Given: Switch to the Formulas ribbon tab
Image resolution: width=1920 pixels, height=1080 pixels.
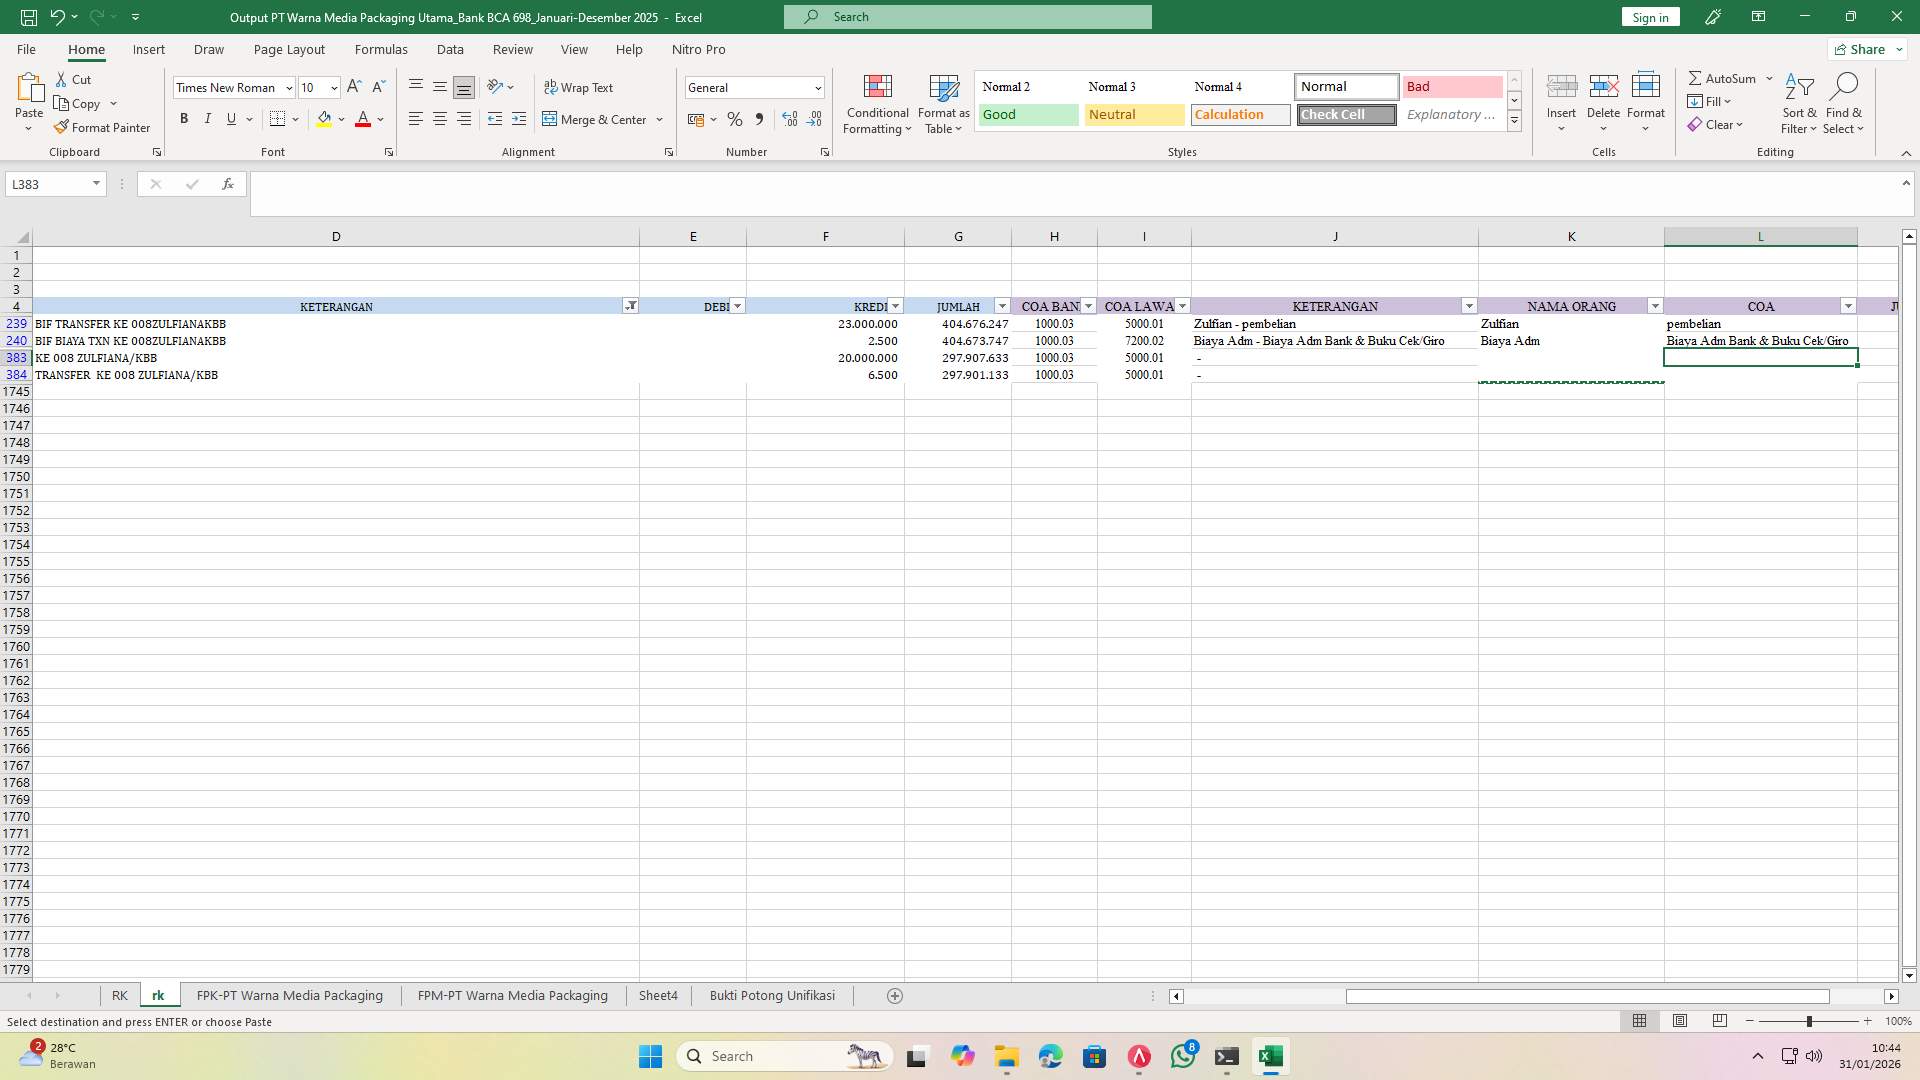Looking at the screenshot, I should coord(381,49).
